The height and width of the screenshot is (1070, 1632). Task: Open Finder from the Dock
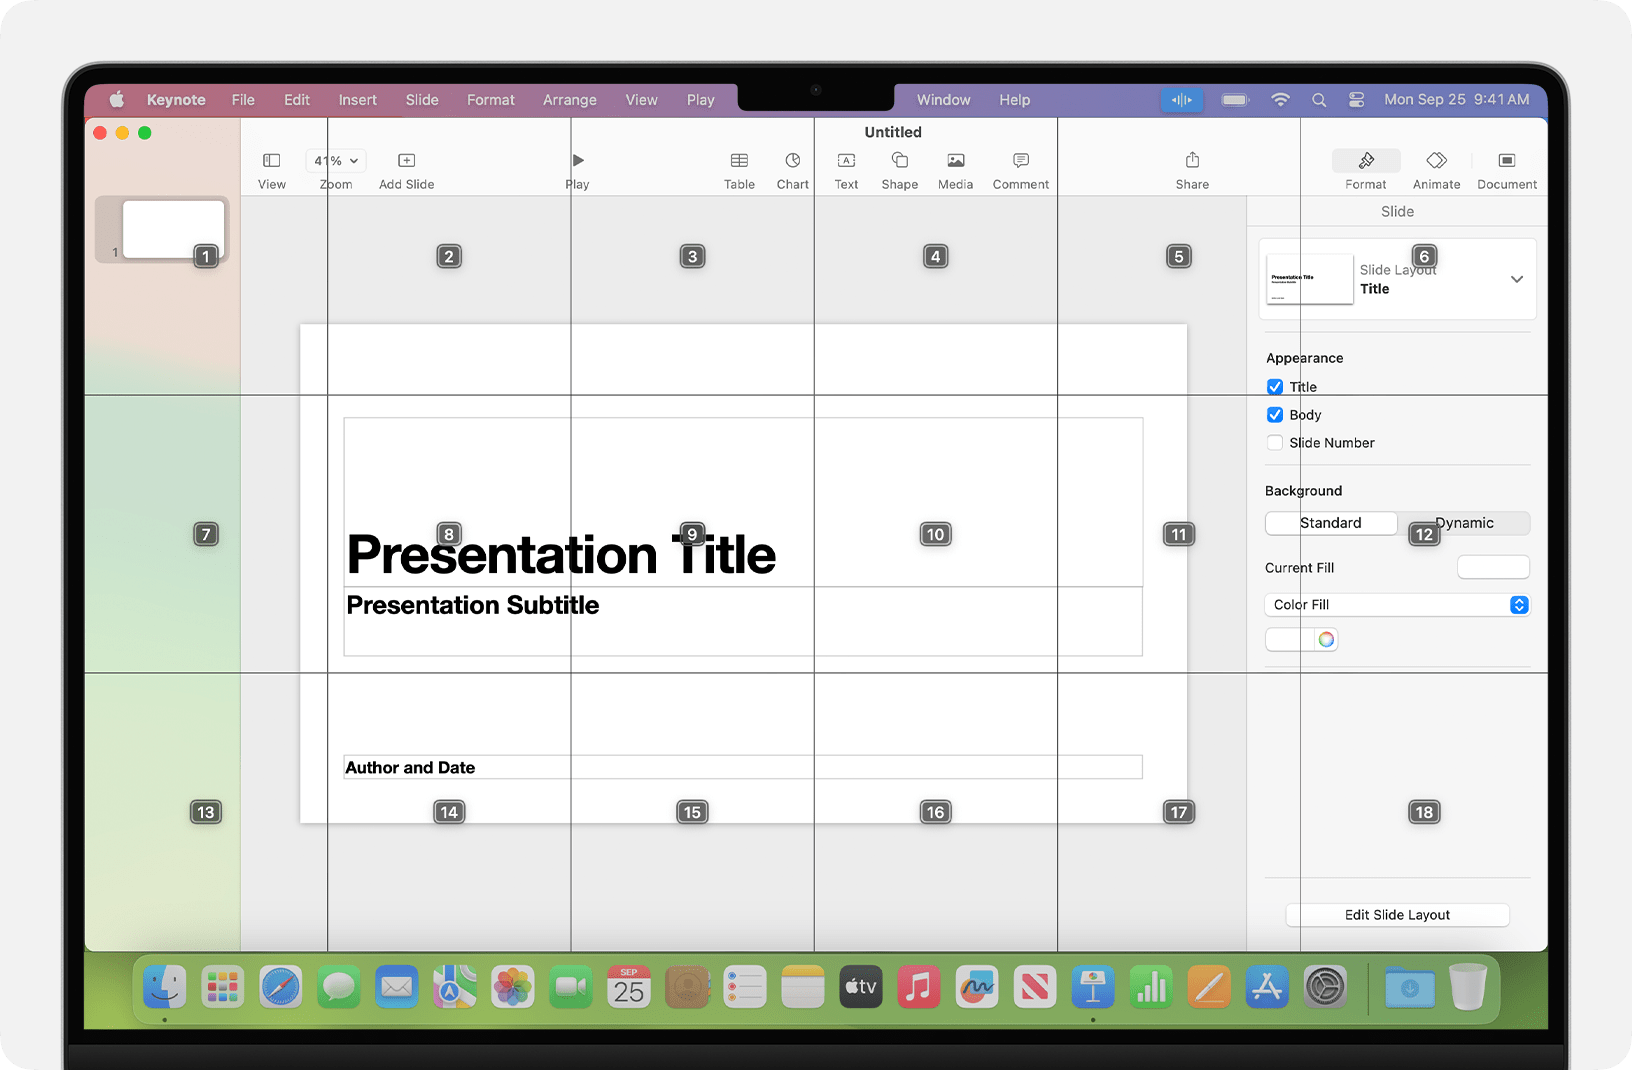[165, 988]
